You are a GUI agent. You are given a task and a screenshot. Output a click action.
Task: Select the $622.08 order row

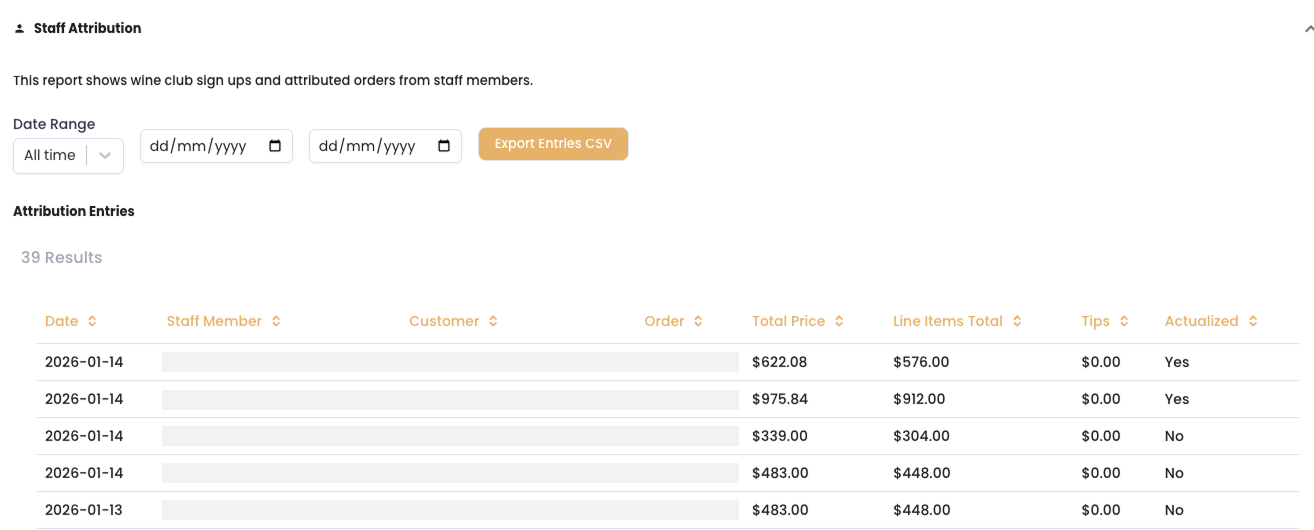pyautogui.click(x=668, y=362)
